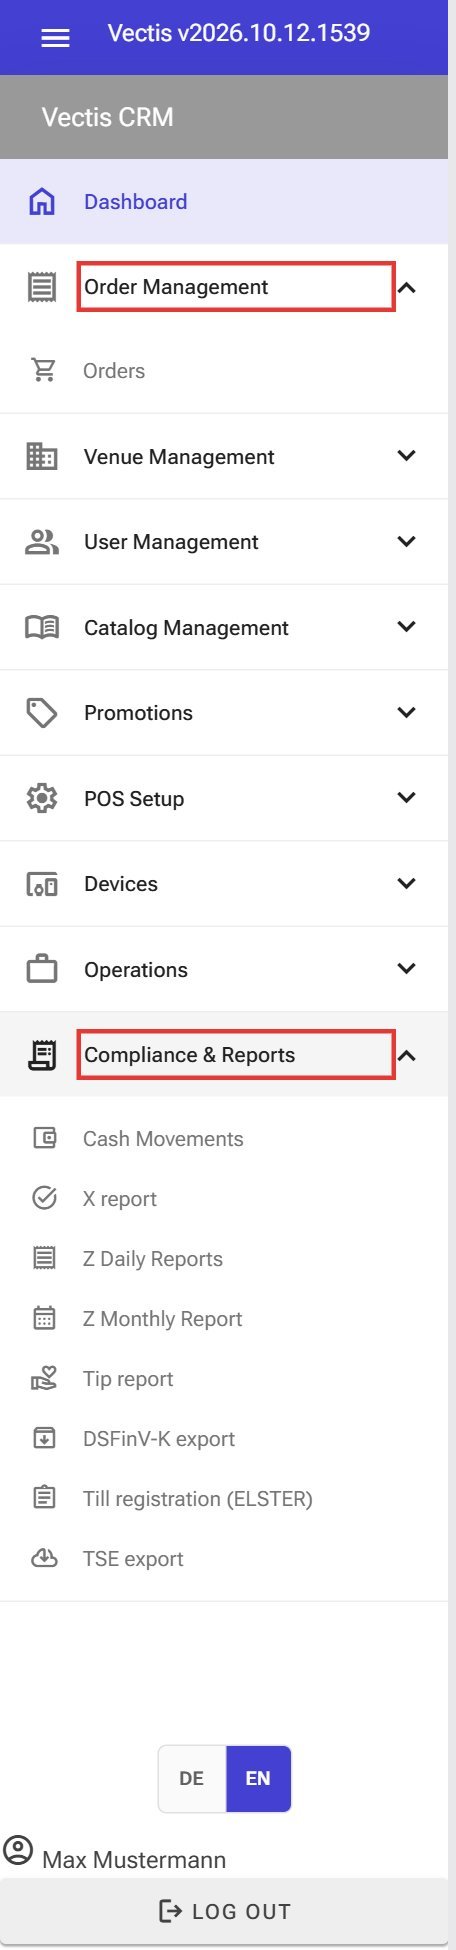This screenshot has width=456, height=1950.
Task: Expand POS Setup chevron
Action: click(x=406, y=798)
